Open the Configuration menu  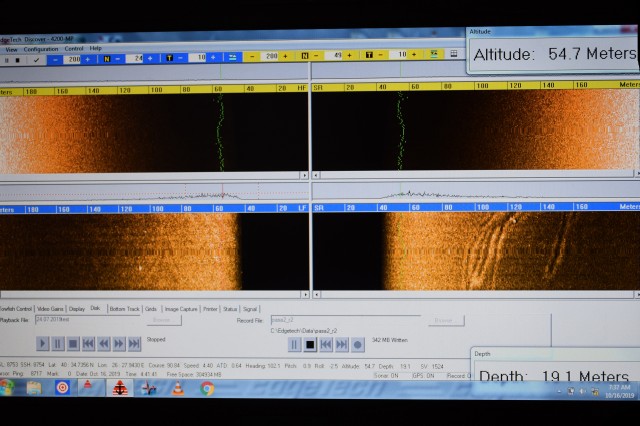pos(41,48)
